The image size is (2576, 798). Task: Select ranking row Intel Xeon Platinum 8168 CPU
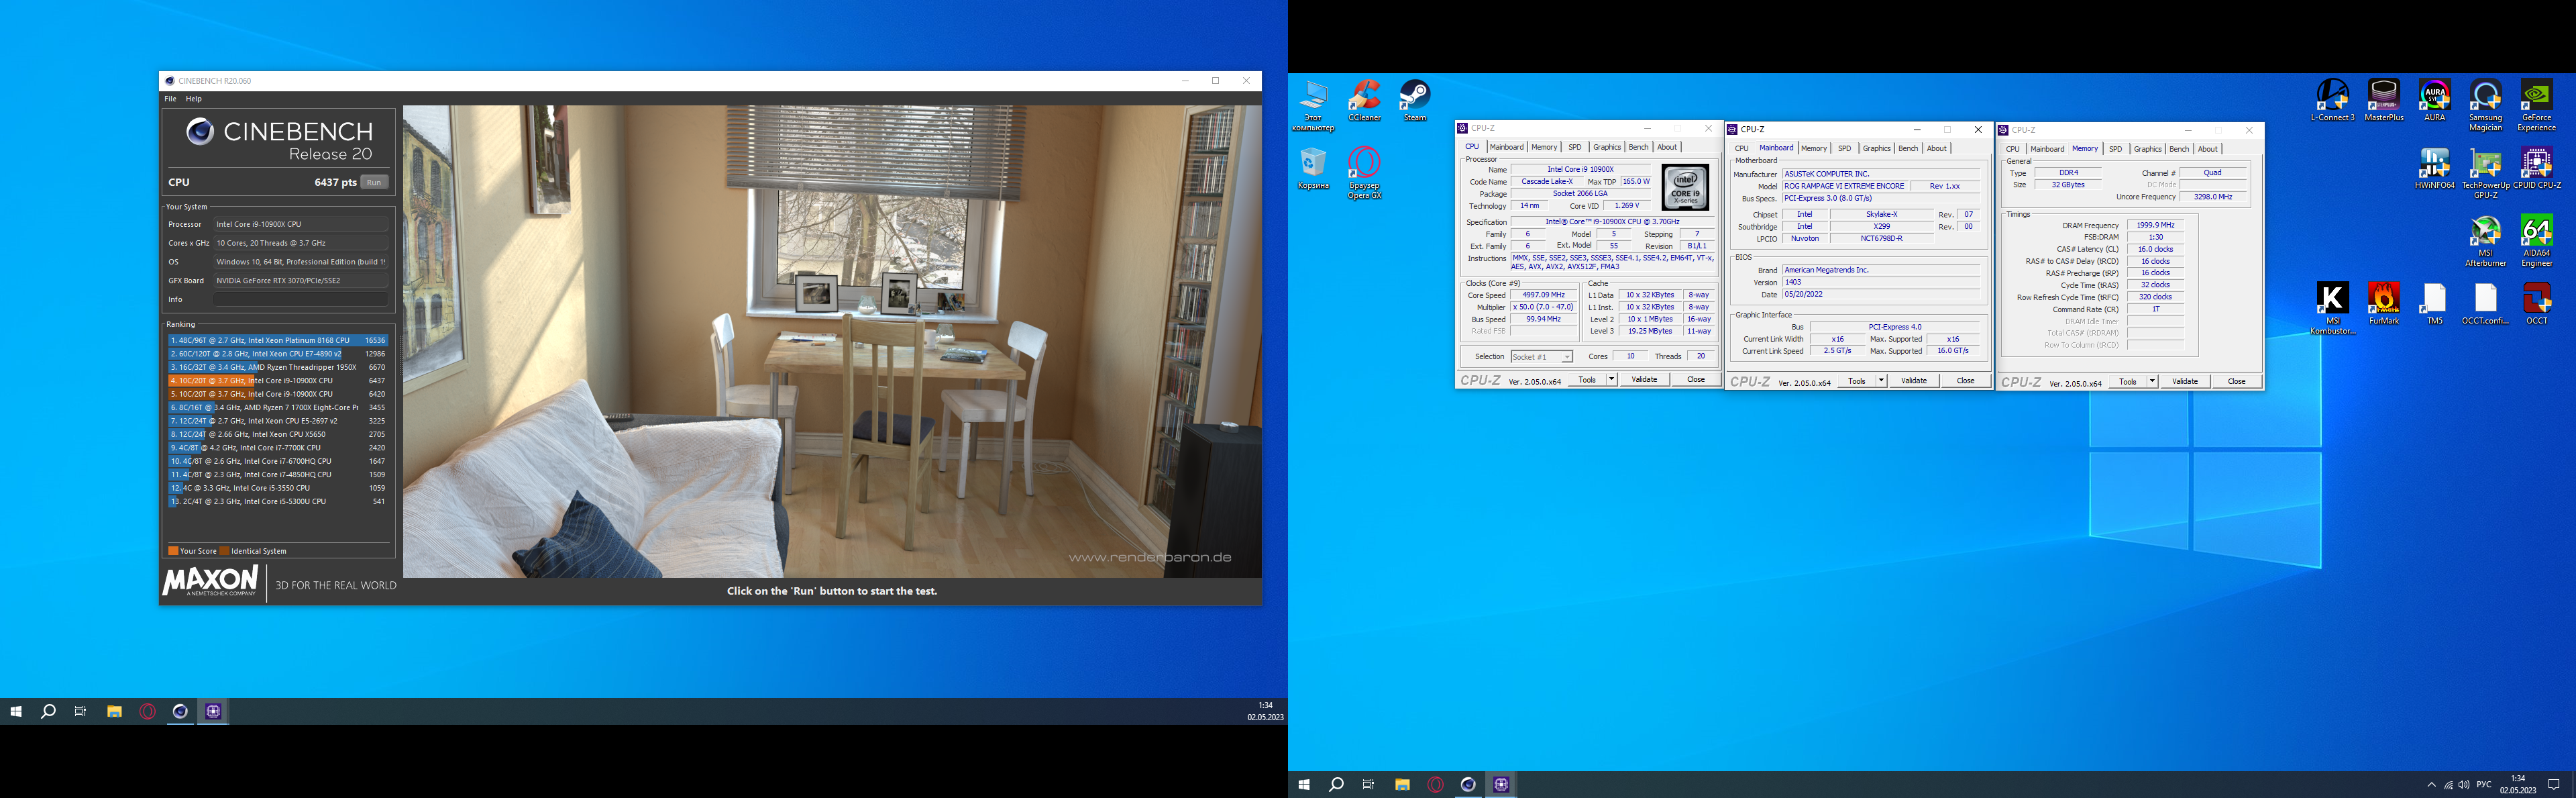coord(278,340)
